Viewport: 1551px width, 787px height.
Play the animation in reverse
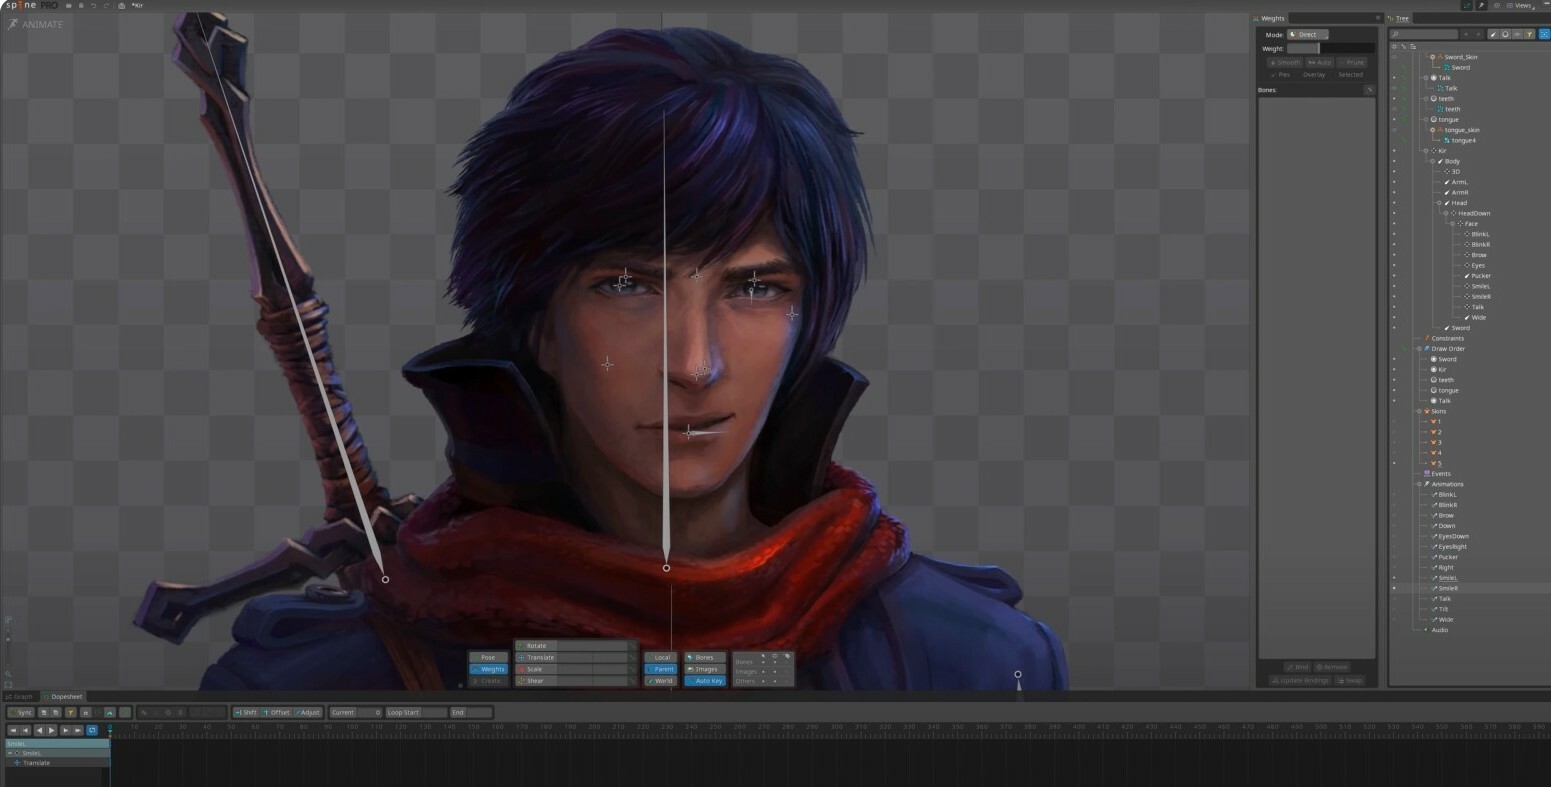[x=39, y=731]
